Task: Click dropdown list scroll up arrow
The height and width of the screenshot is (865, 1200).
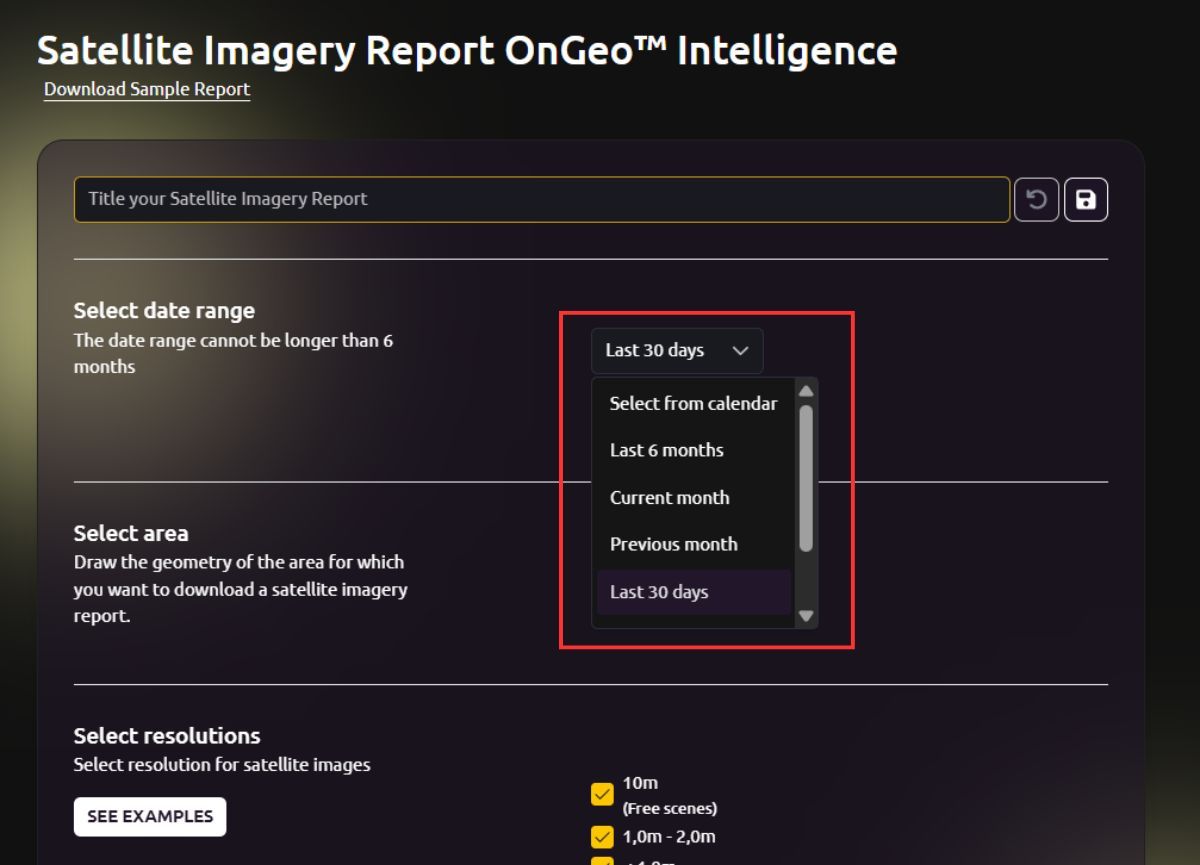Action: (806, 391)
